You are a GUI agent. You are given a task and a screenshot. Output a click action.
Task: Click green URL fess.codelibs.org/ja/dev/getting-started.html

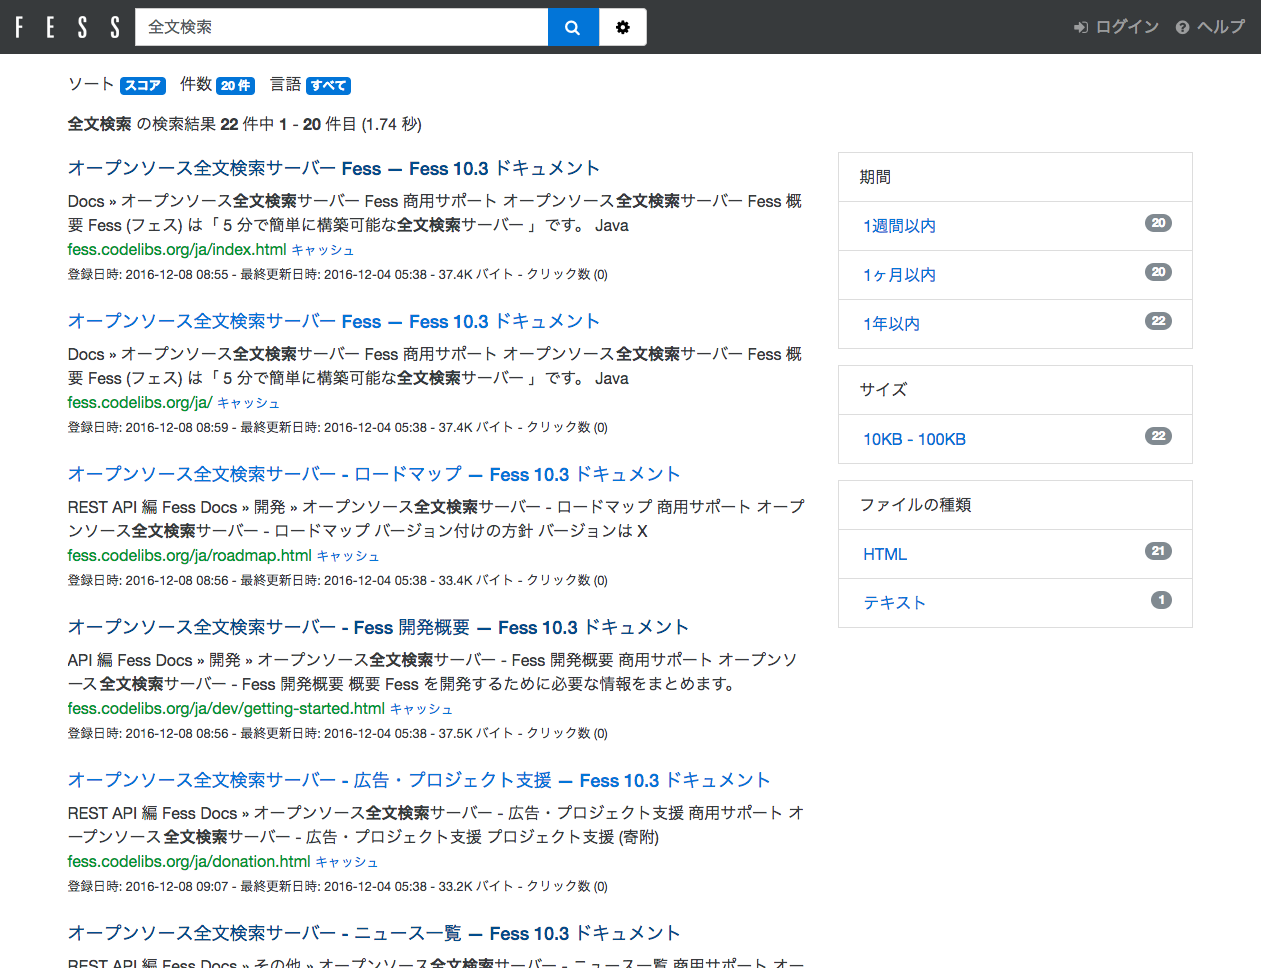[x=226, y=709]
